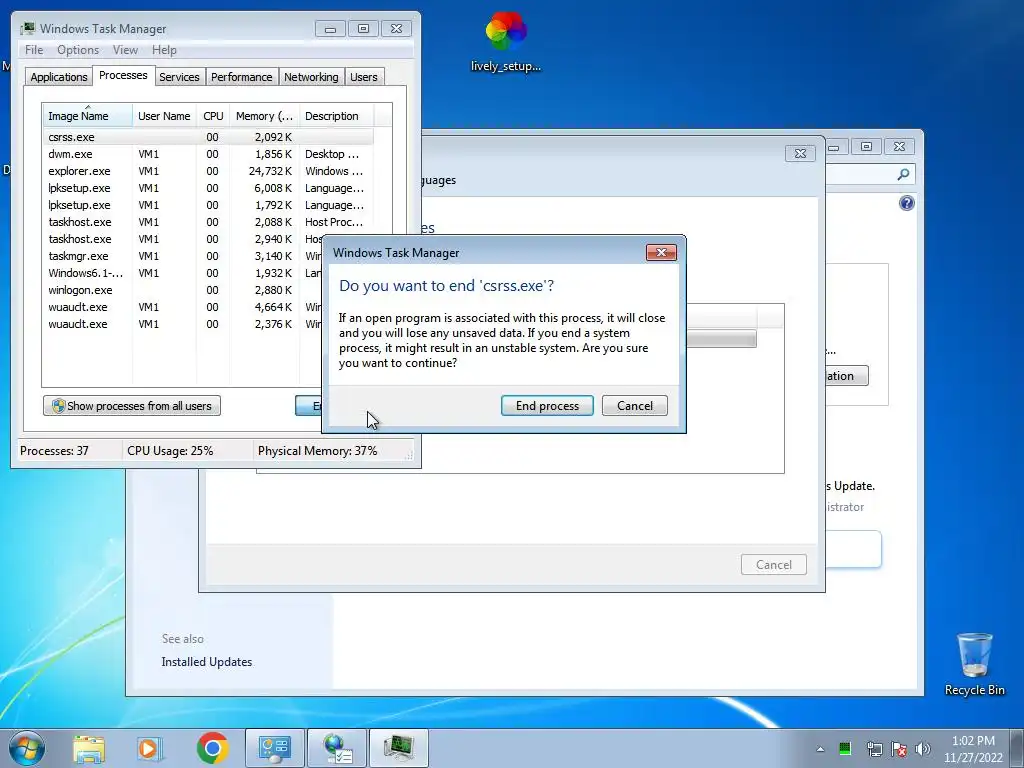Open File Explorer from the taskbar
The image size is (1024, 768).
pos(89,748)
